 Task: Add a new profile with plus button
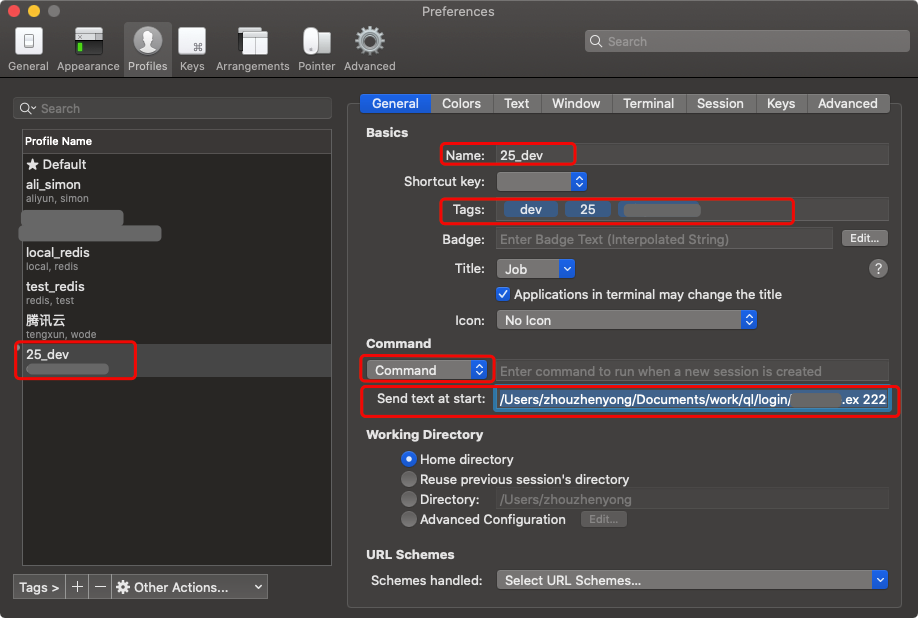tap(77, 586)
